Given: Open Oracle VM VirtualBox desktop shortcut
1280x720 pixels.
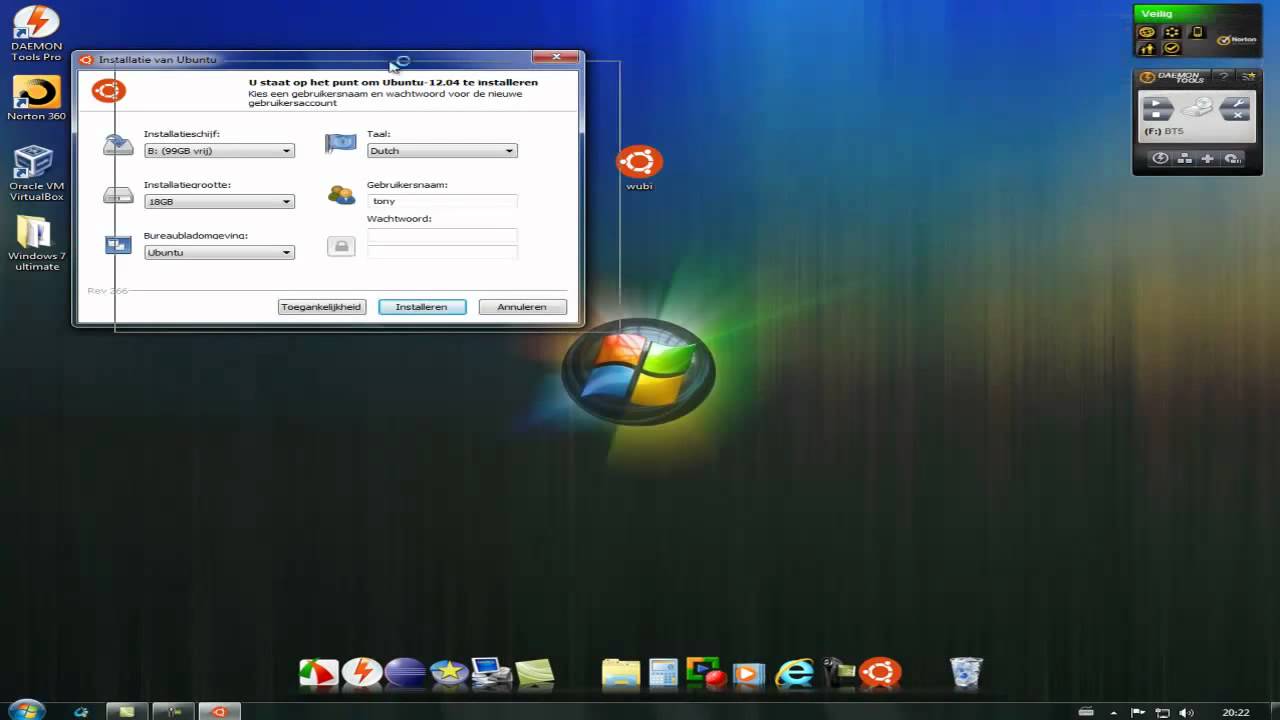Looking at the screenshot, I should 37,174.
